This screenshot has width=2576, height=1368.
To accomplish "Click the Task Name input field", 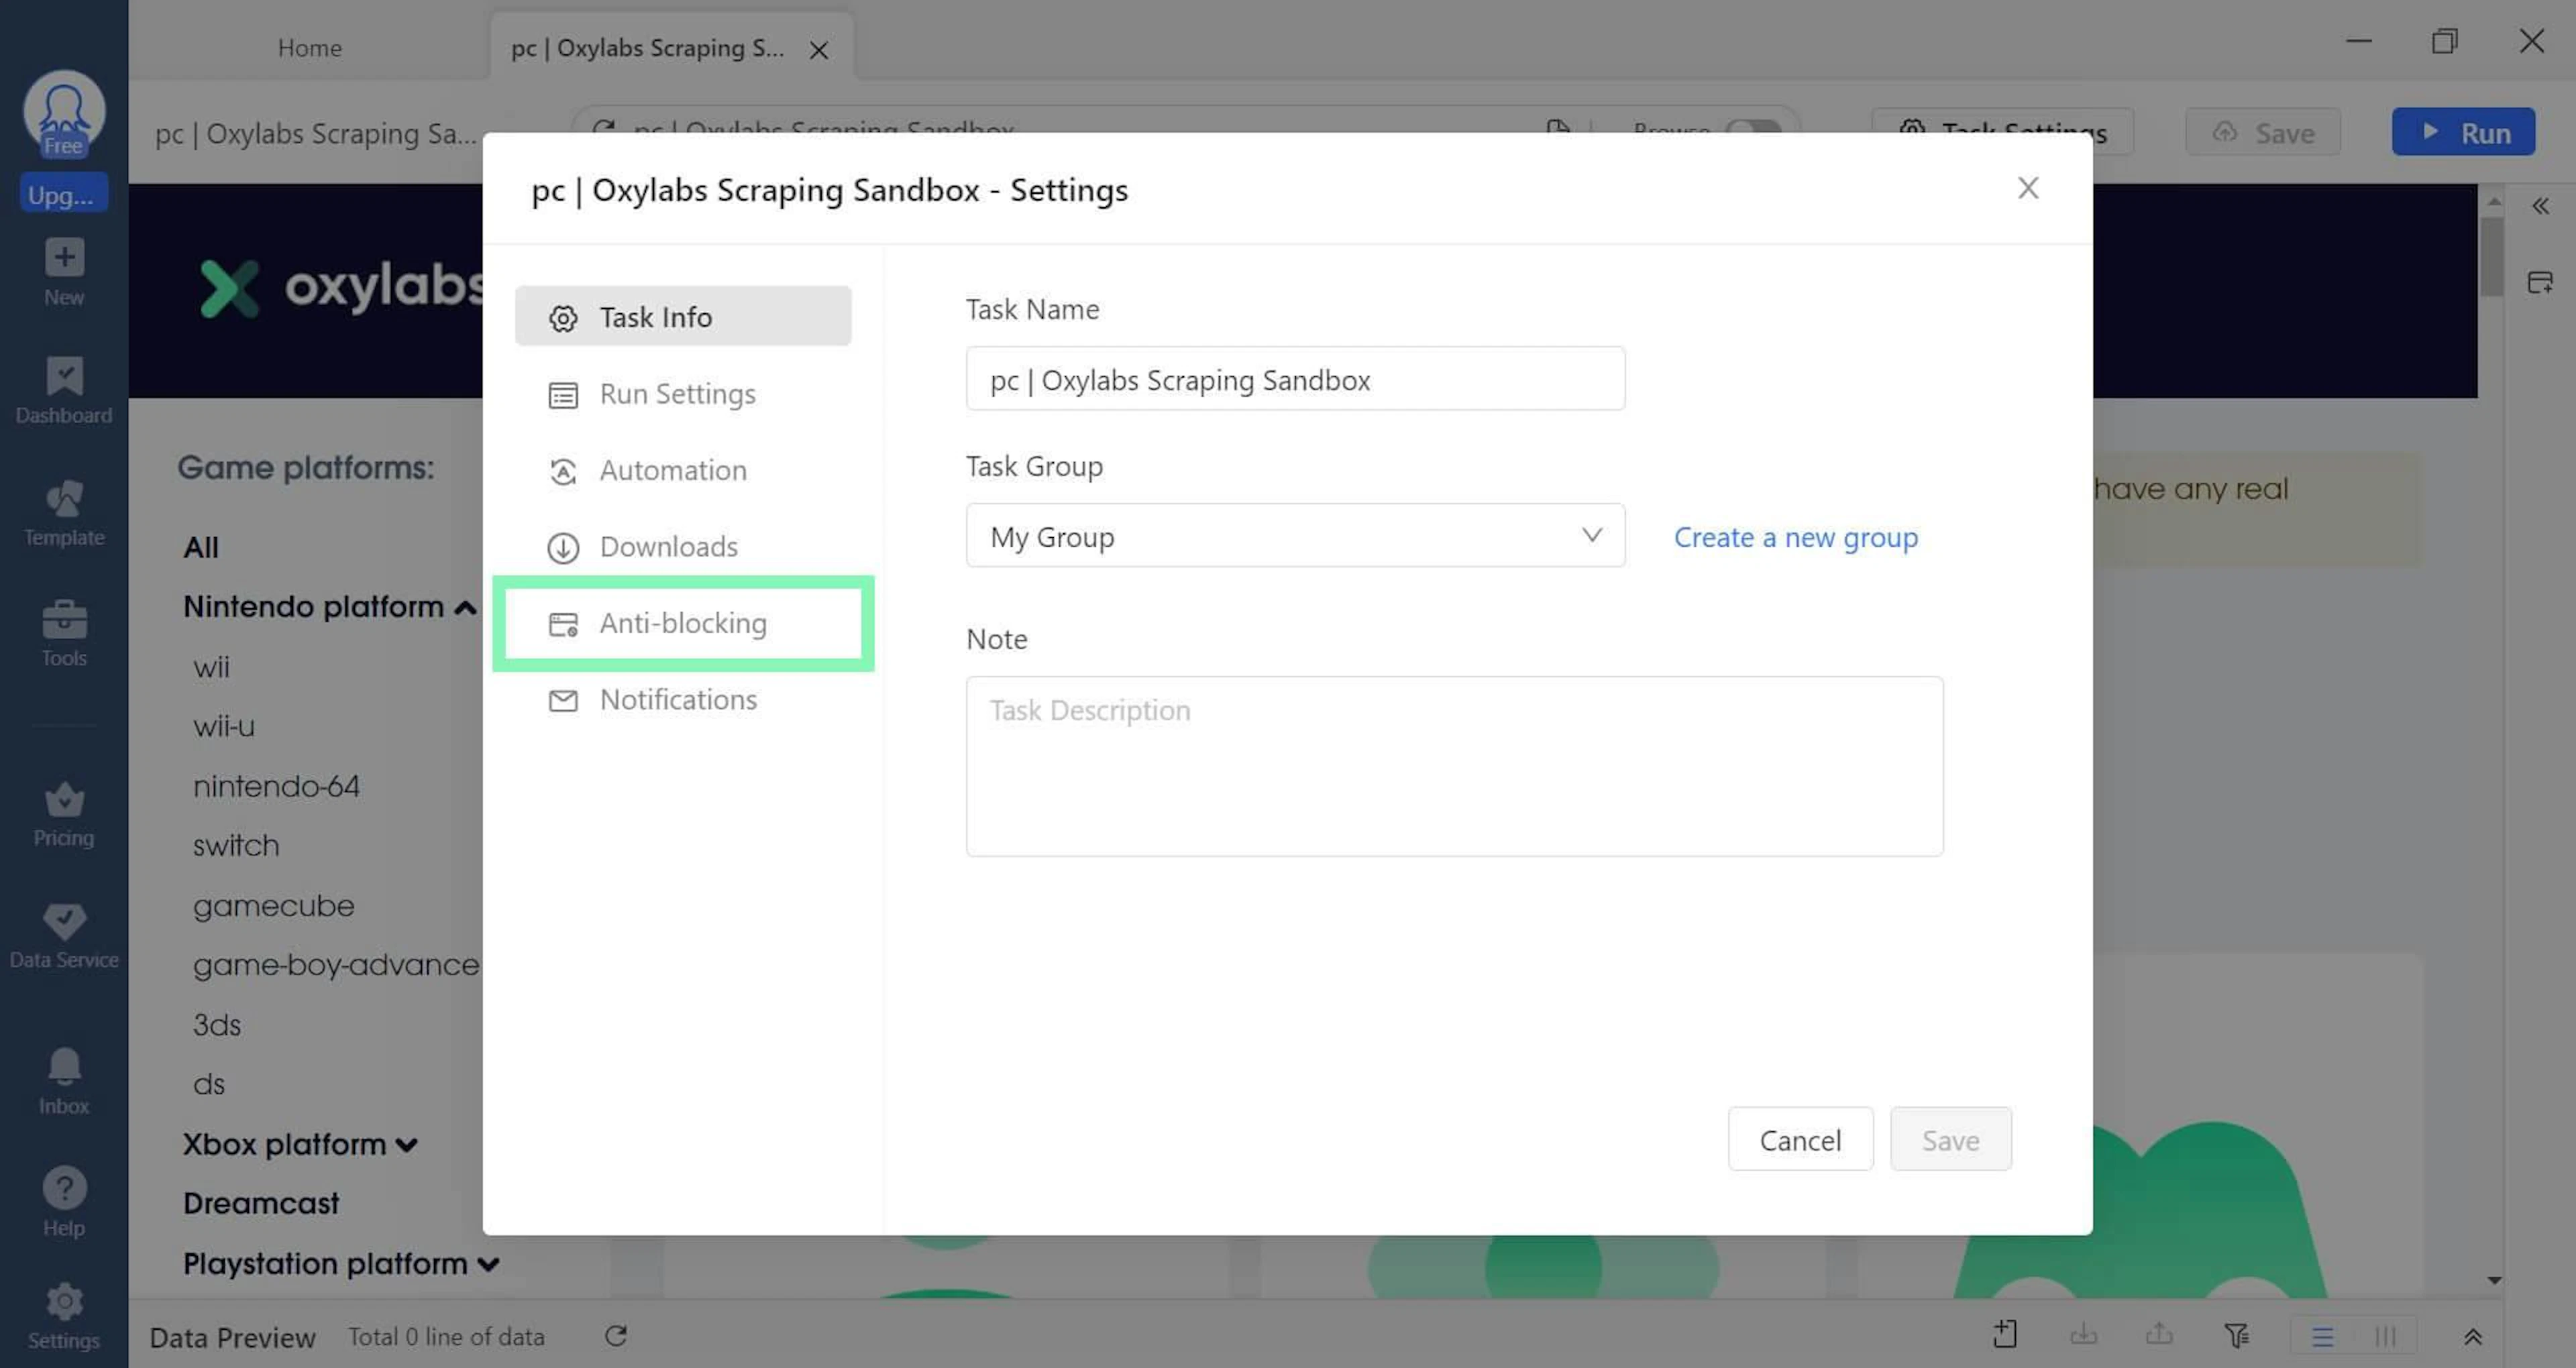I will [x=1295, y=378].
